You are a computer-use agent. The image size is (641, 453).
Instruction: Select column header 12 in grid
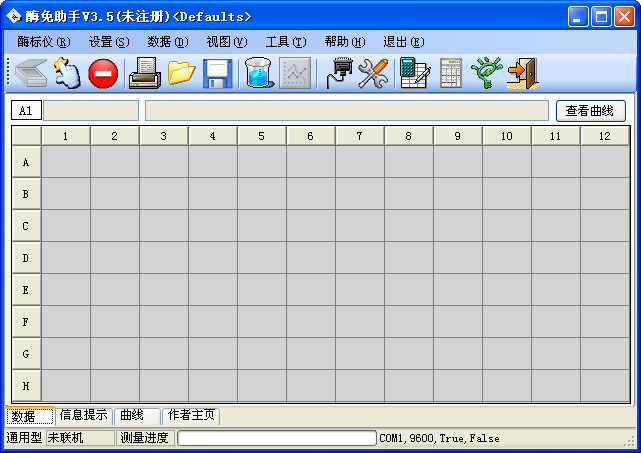[604, 136]
